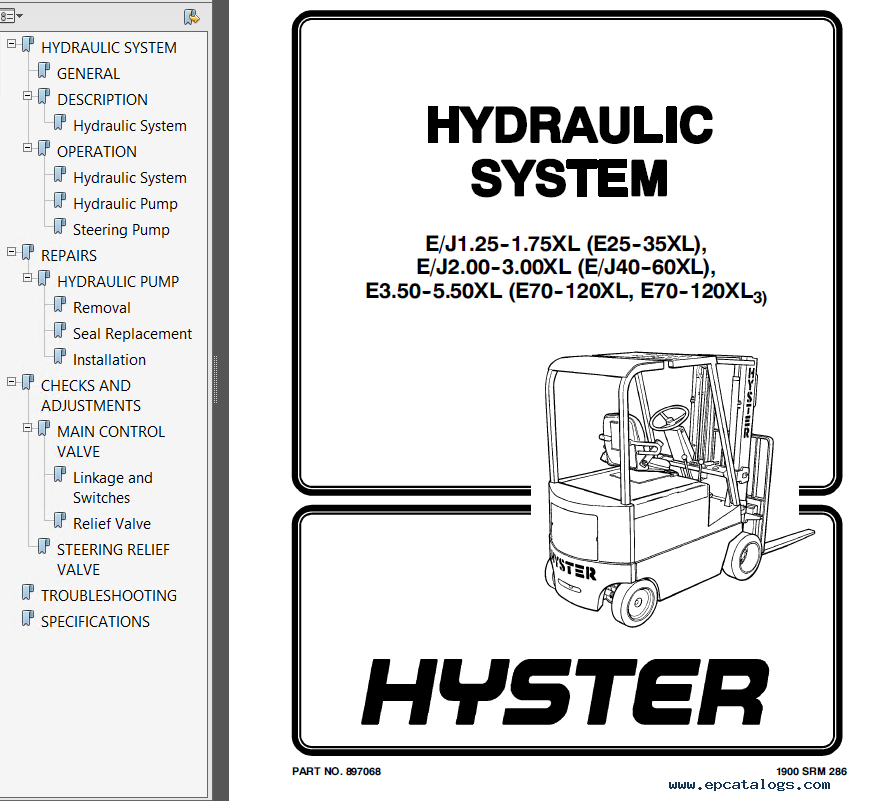This screenshot has height=801, width=881.
Task: Go to the HYDRAULIC PUMP repairs bookmark
Action: coord(118,281)
